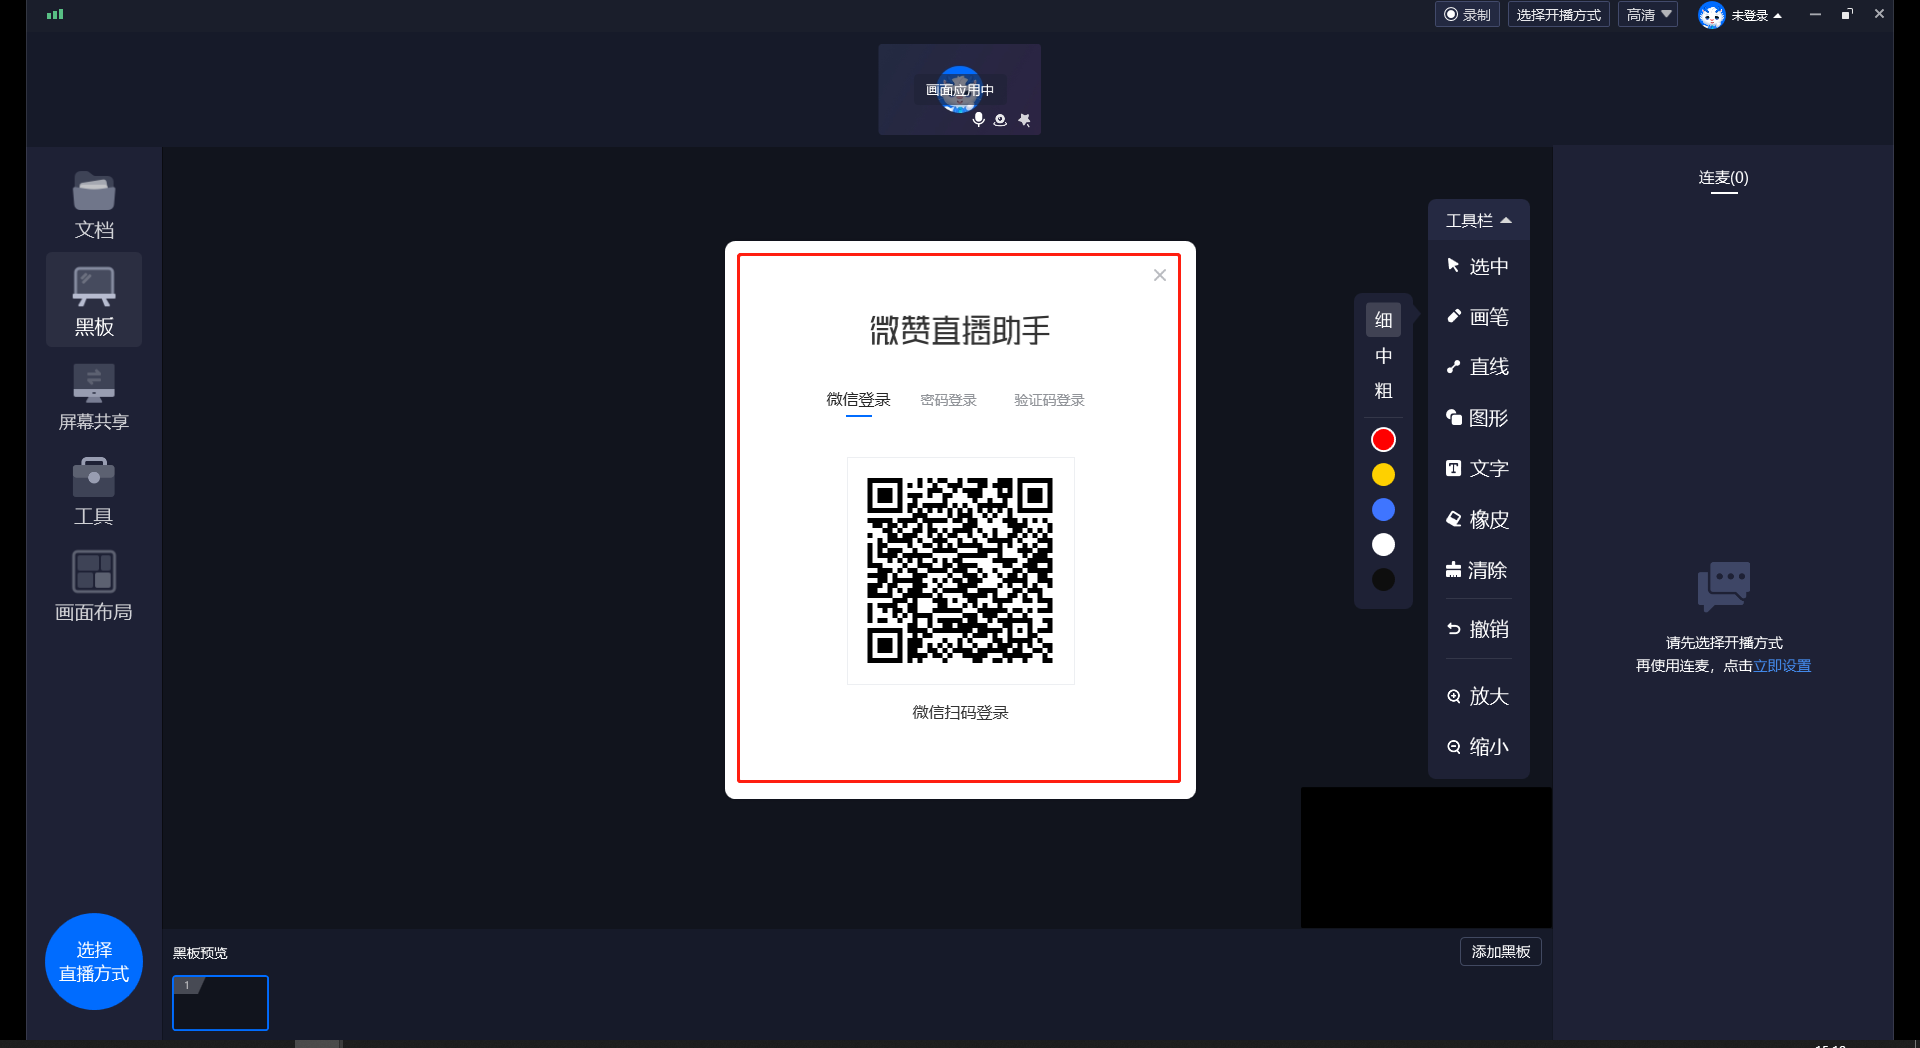Viewport: 1920px width, 1048px height.
Task: Click the blue 选择直播方式 button
Action: click(x=94, y=961)
